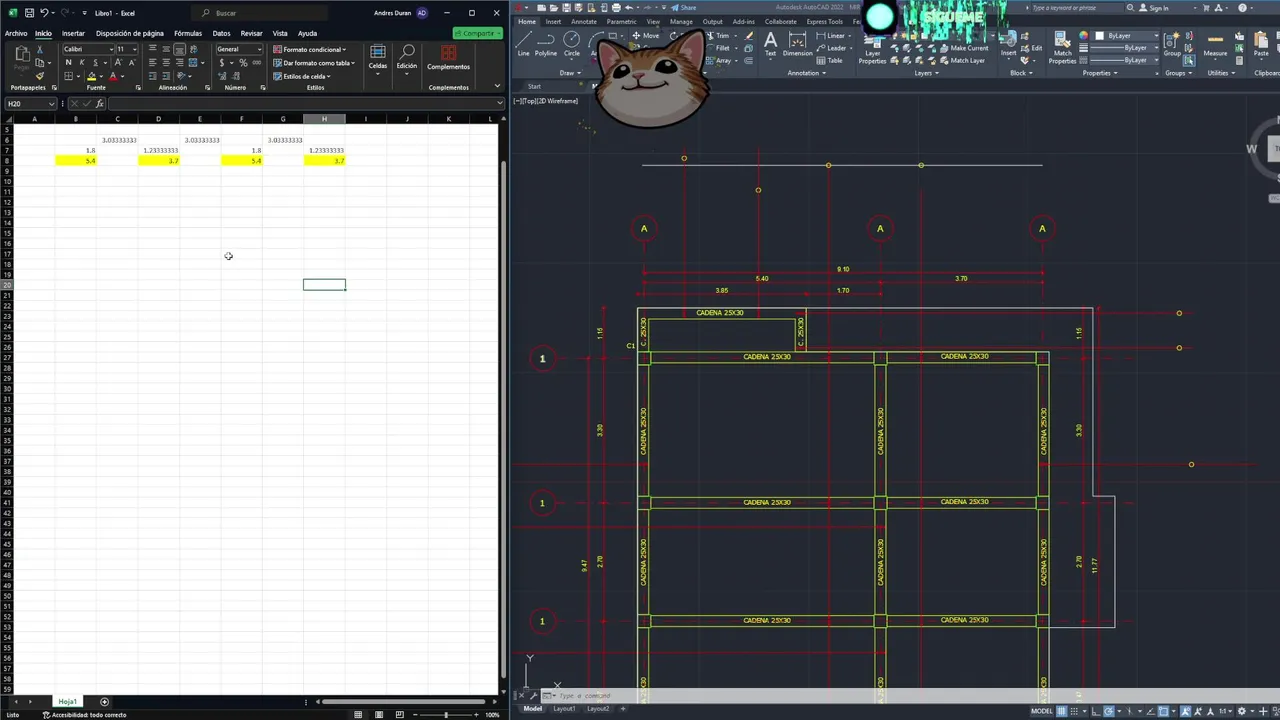Open the Calibri font name dropdown
This screenshot has height=720, width=1280.
pos(111,49)
